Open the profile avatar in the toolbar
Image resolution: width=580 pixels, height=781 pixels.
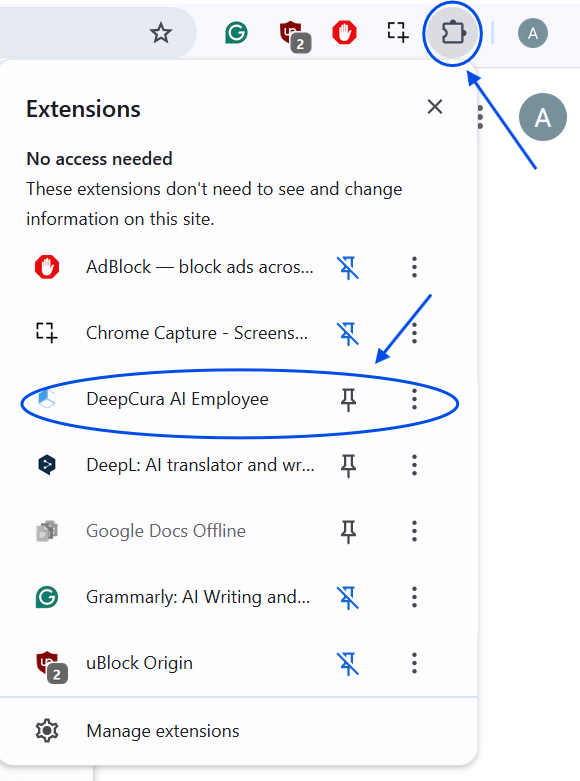pos(533,33)
